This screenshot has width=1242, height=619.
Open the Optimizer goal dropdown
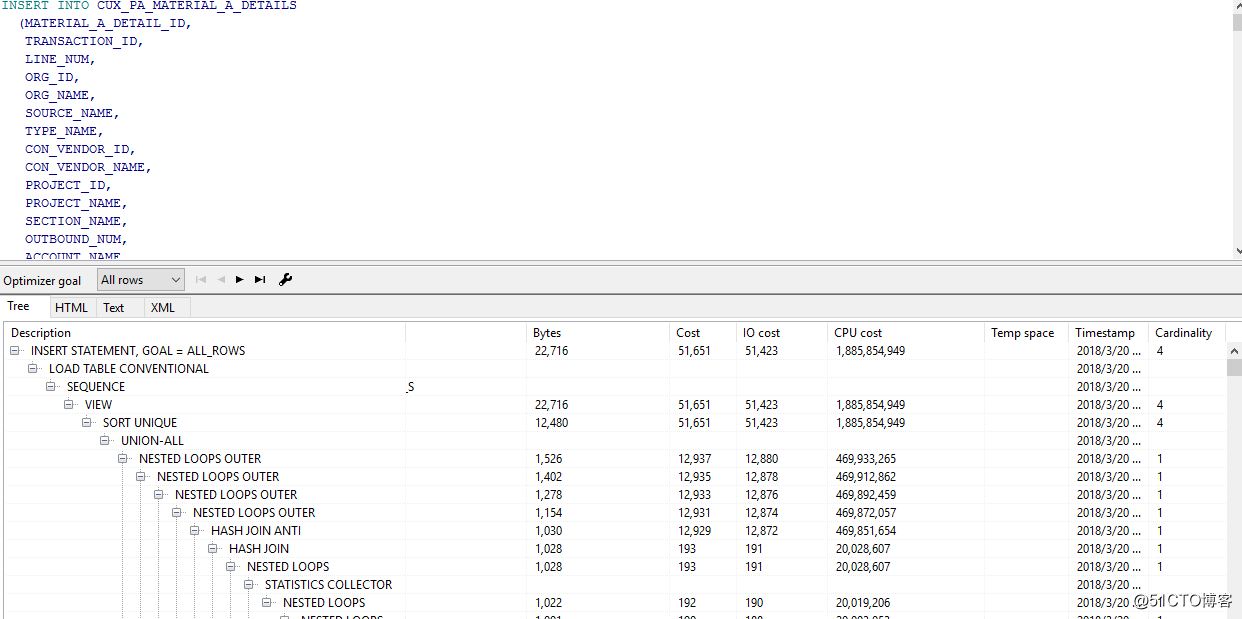(141, 280)
